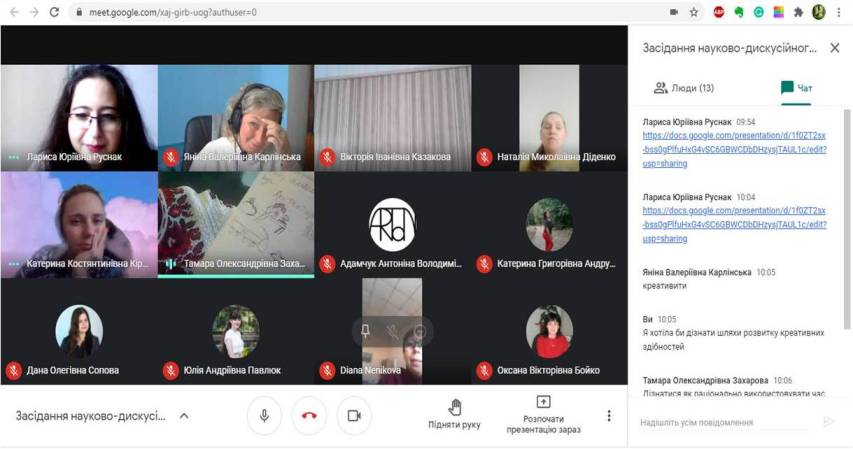Click muted mic icon of Катерина Григорівна
Image resolution: width=853 pixels, height=449 pixels.
[484, 264]
